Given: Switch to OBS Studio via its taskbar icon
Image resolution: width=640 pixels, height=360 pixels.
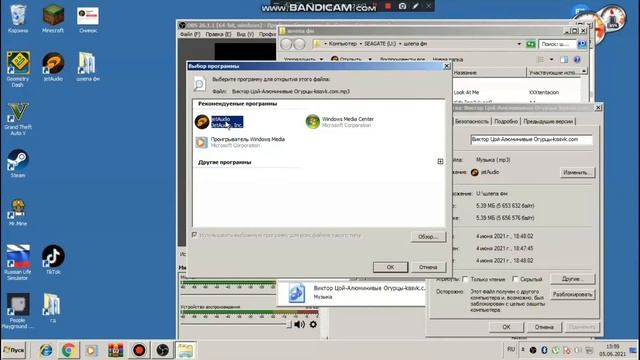Looking at the screenshot, I should tap(162, 350).
